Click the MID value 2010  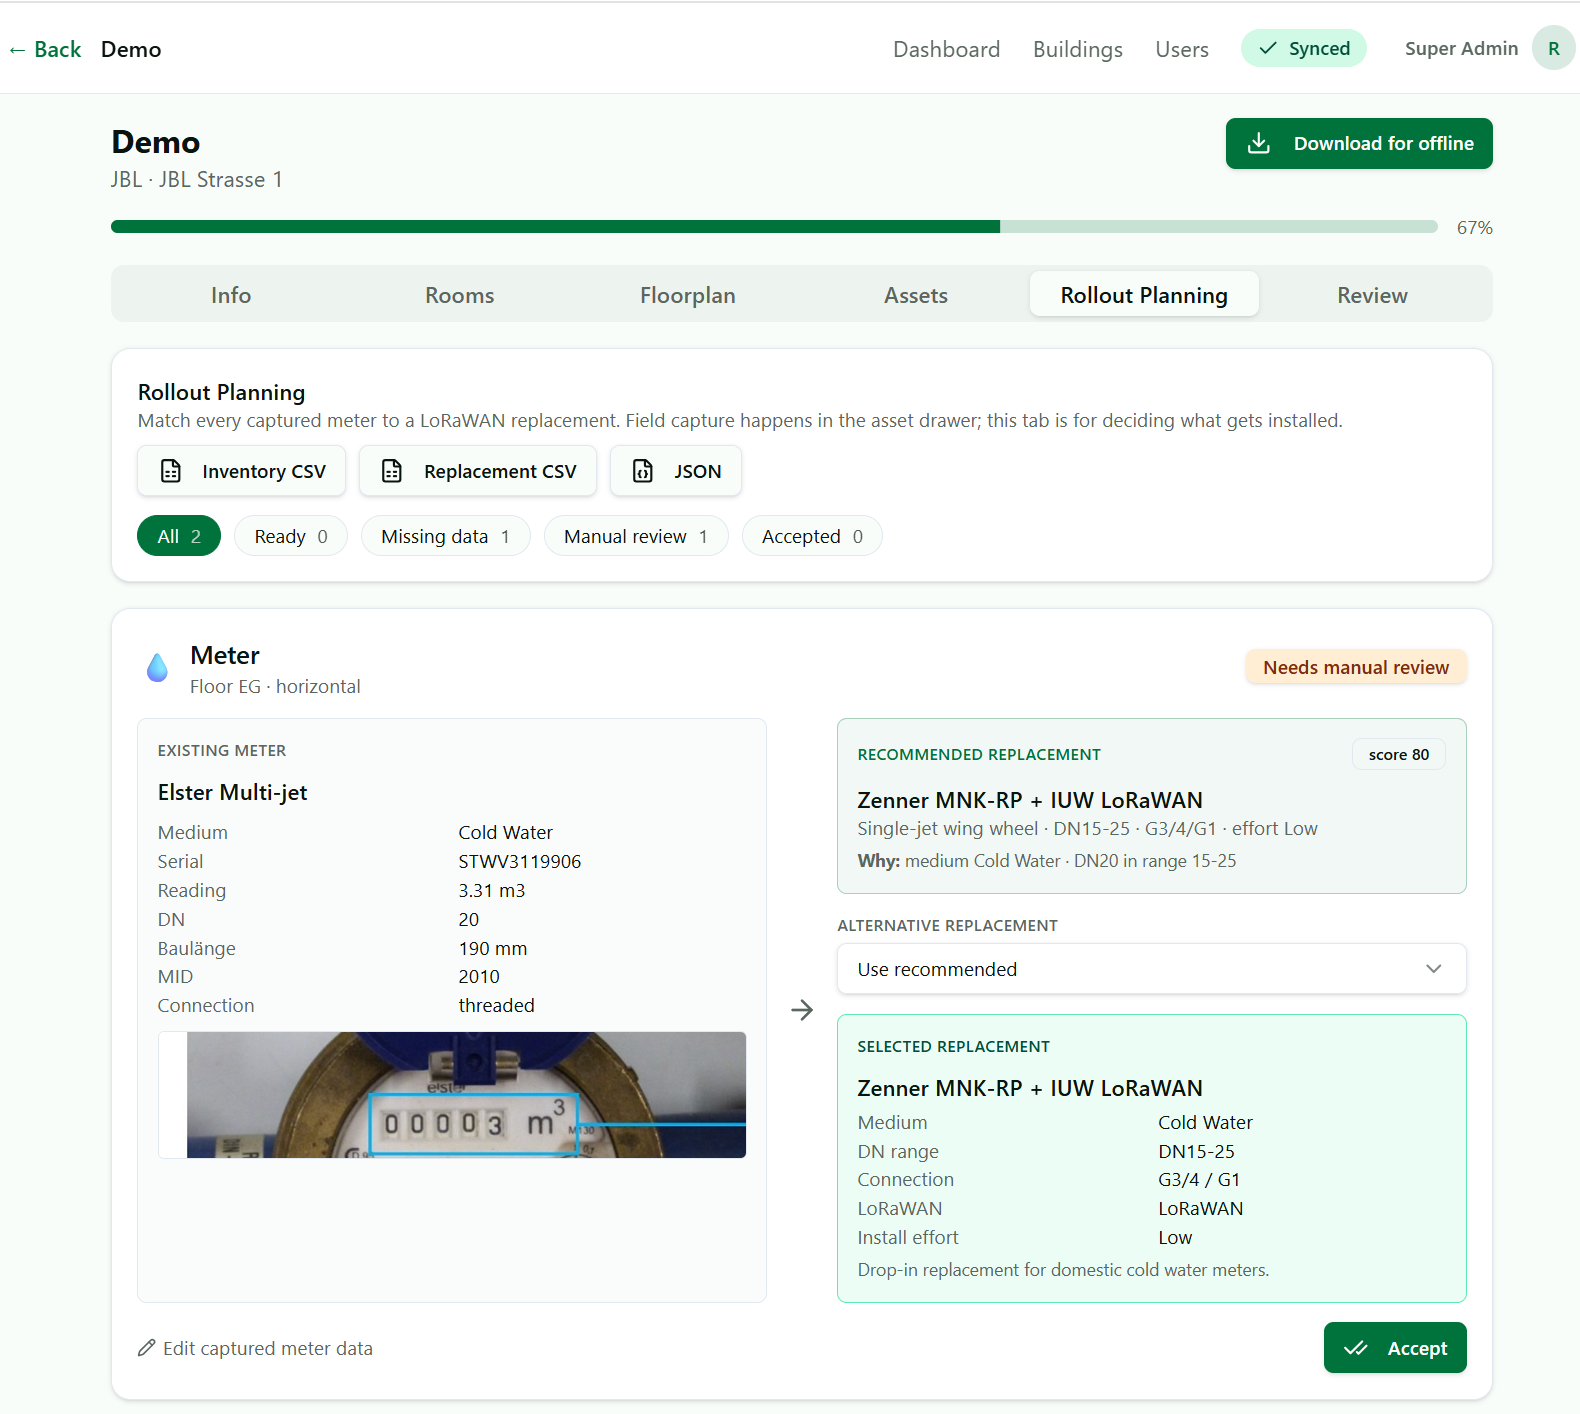click(479, 976)
